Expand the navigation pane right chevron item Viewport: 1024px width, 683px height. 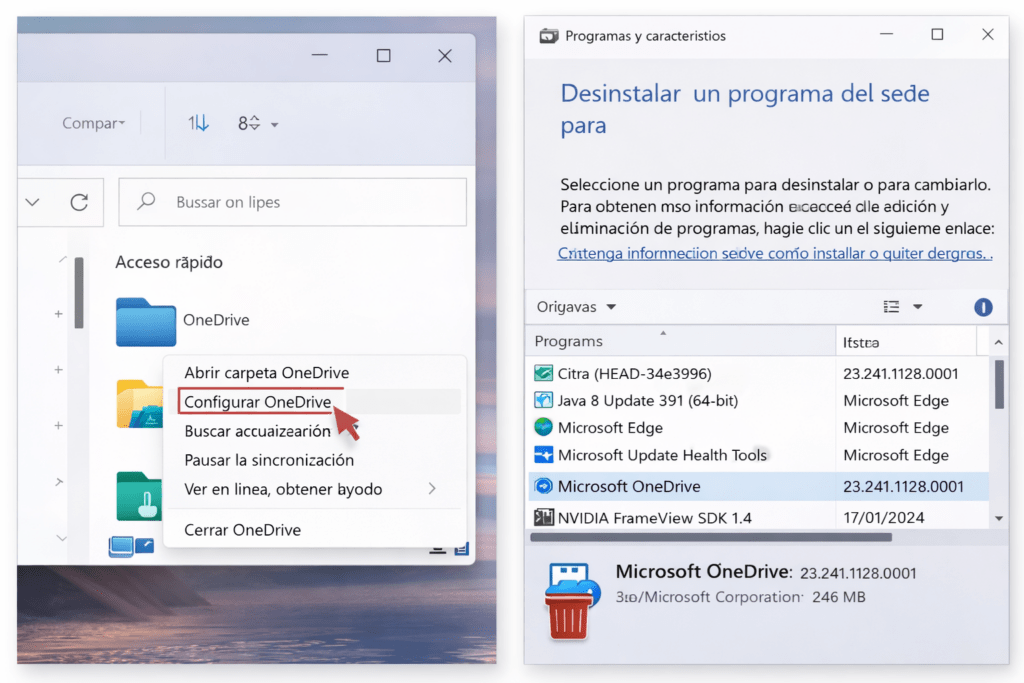click(59, 482)
